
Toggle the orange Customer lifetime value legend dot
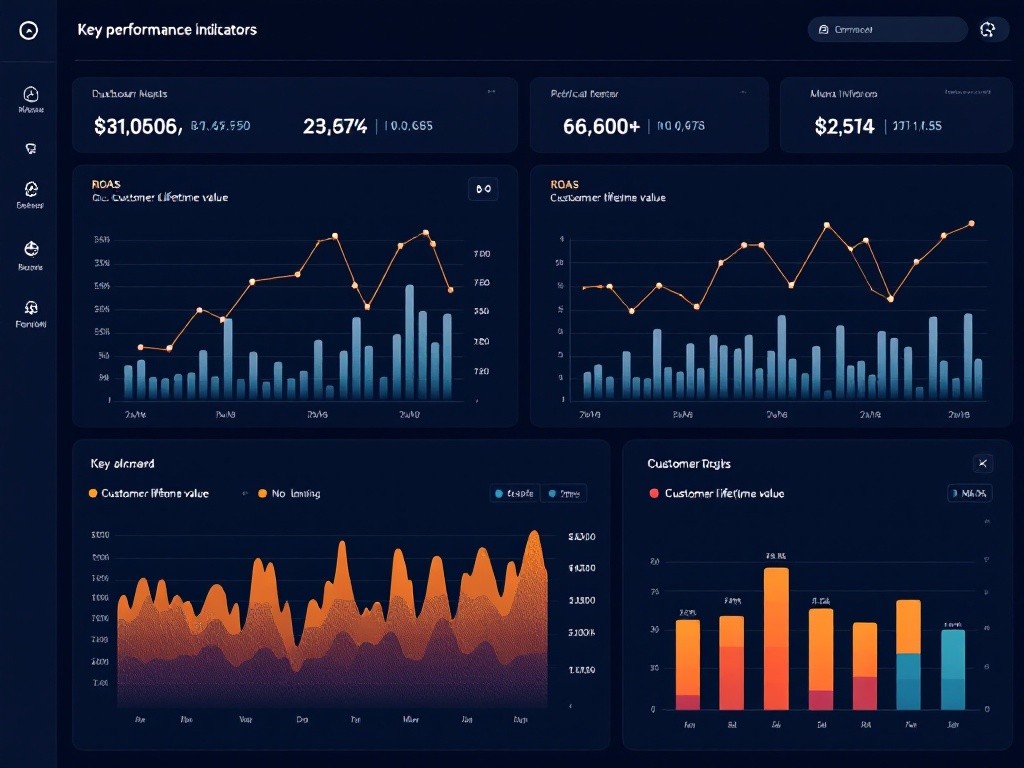91,493
